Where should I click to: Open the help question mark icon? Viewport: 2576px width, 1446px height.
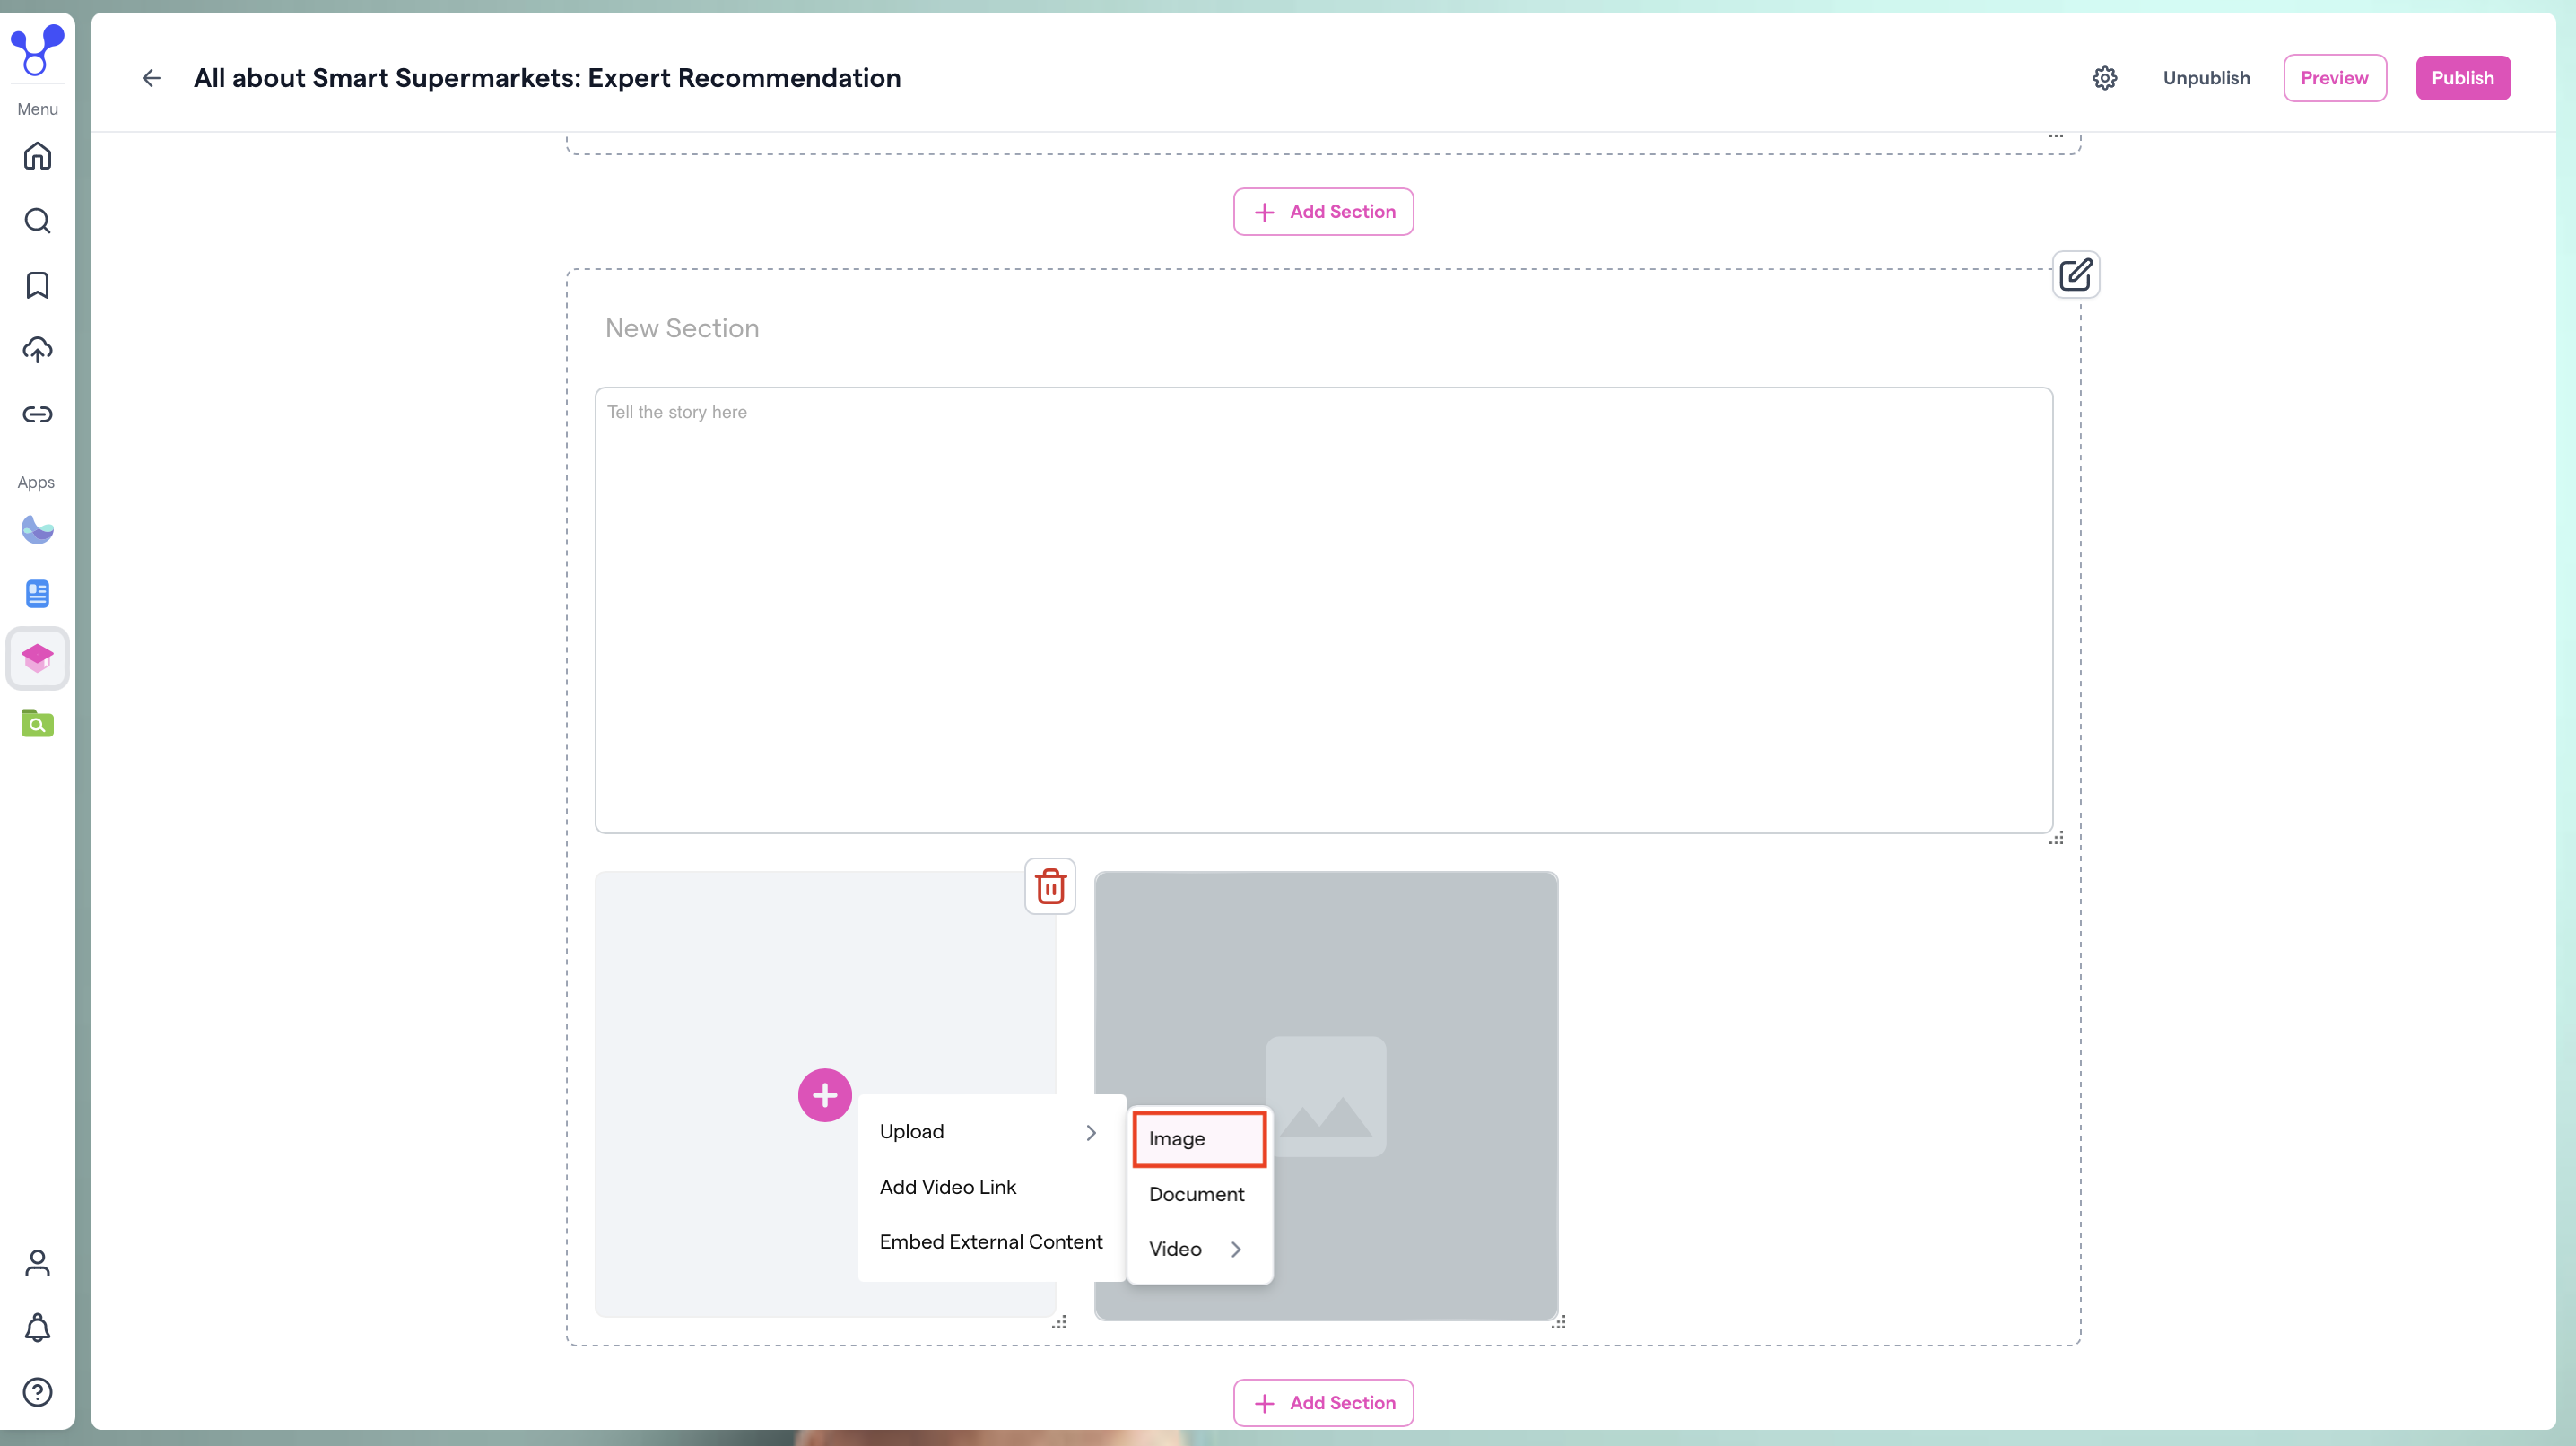(x=37, y=1392)
